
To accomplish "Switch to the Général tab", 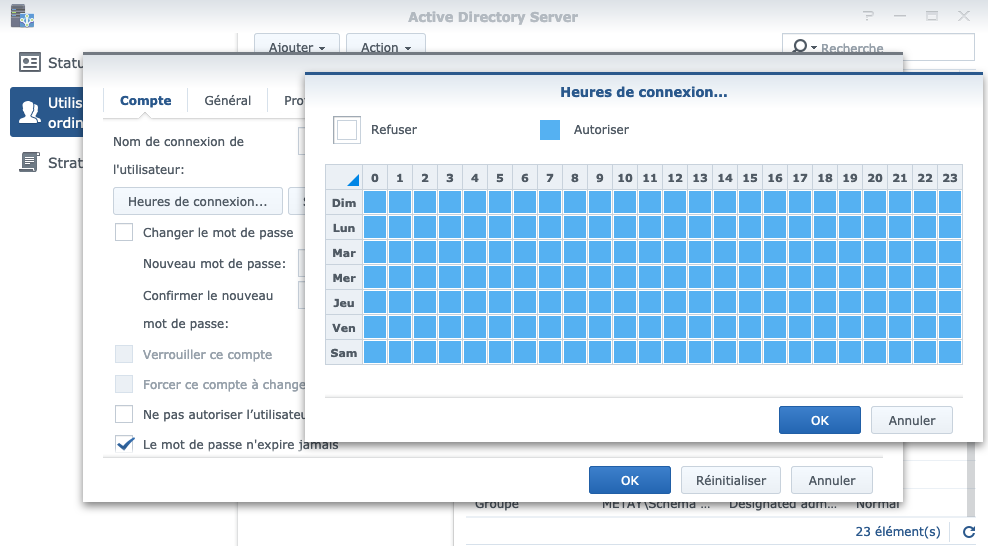I will [227, 100].
